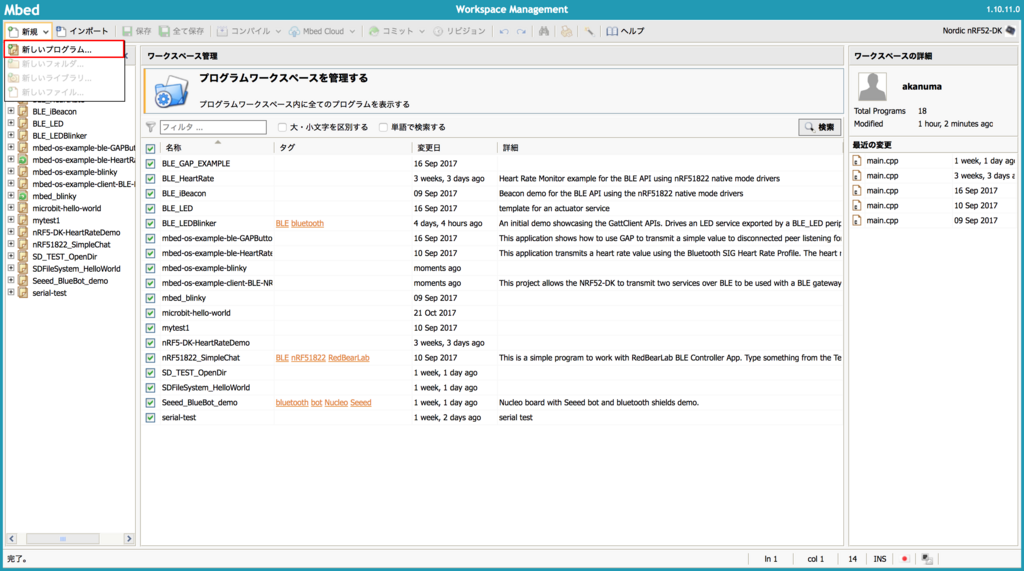Expand SD_TEST_OpenDir tree node
The height and width of the screenshot is (571, 1024).
[x=11, y=256]
